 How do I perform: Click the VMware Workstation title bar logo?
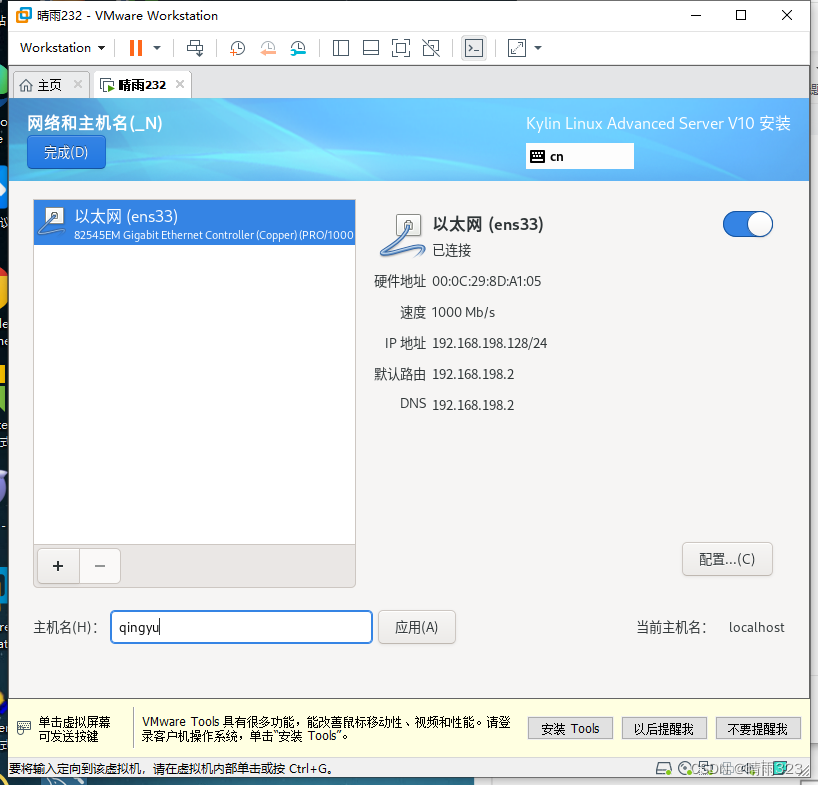click(x=24, y=15)
